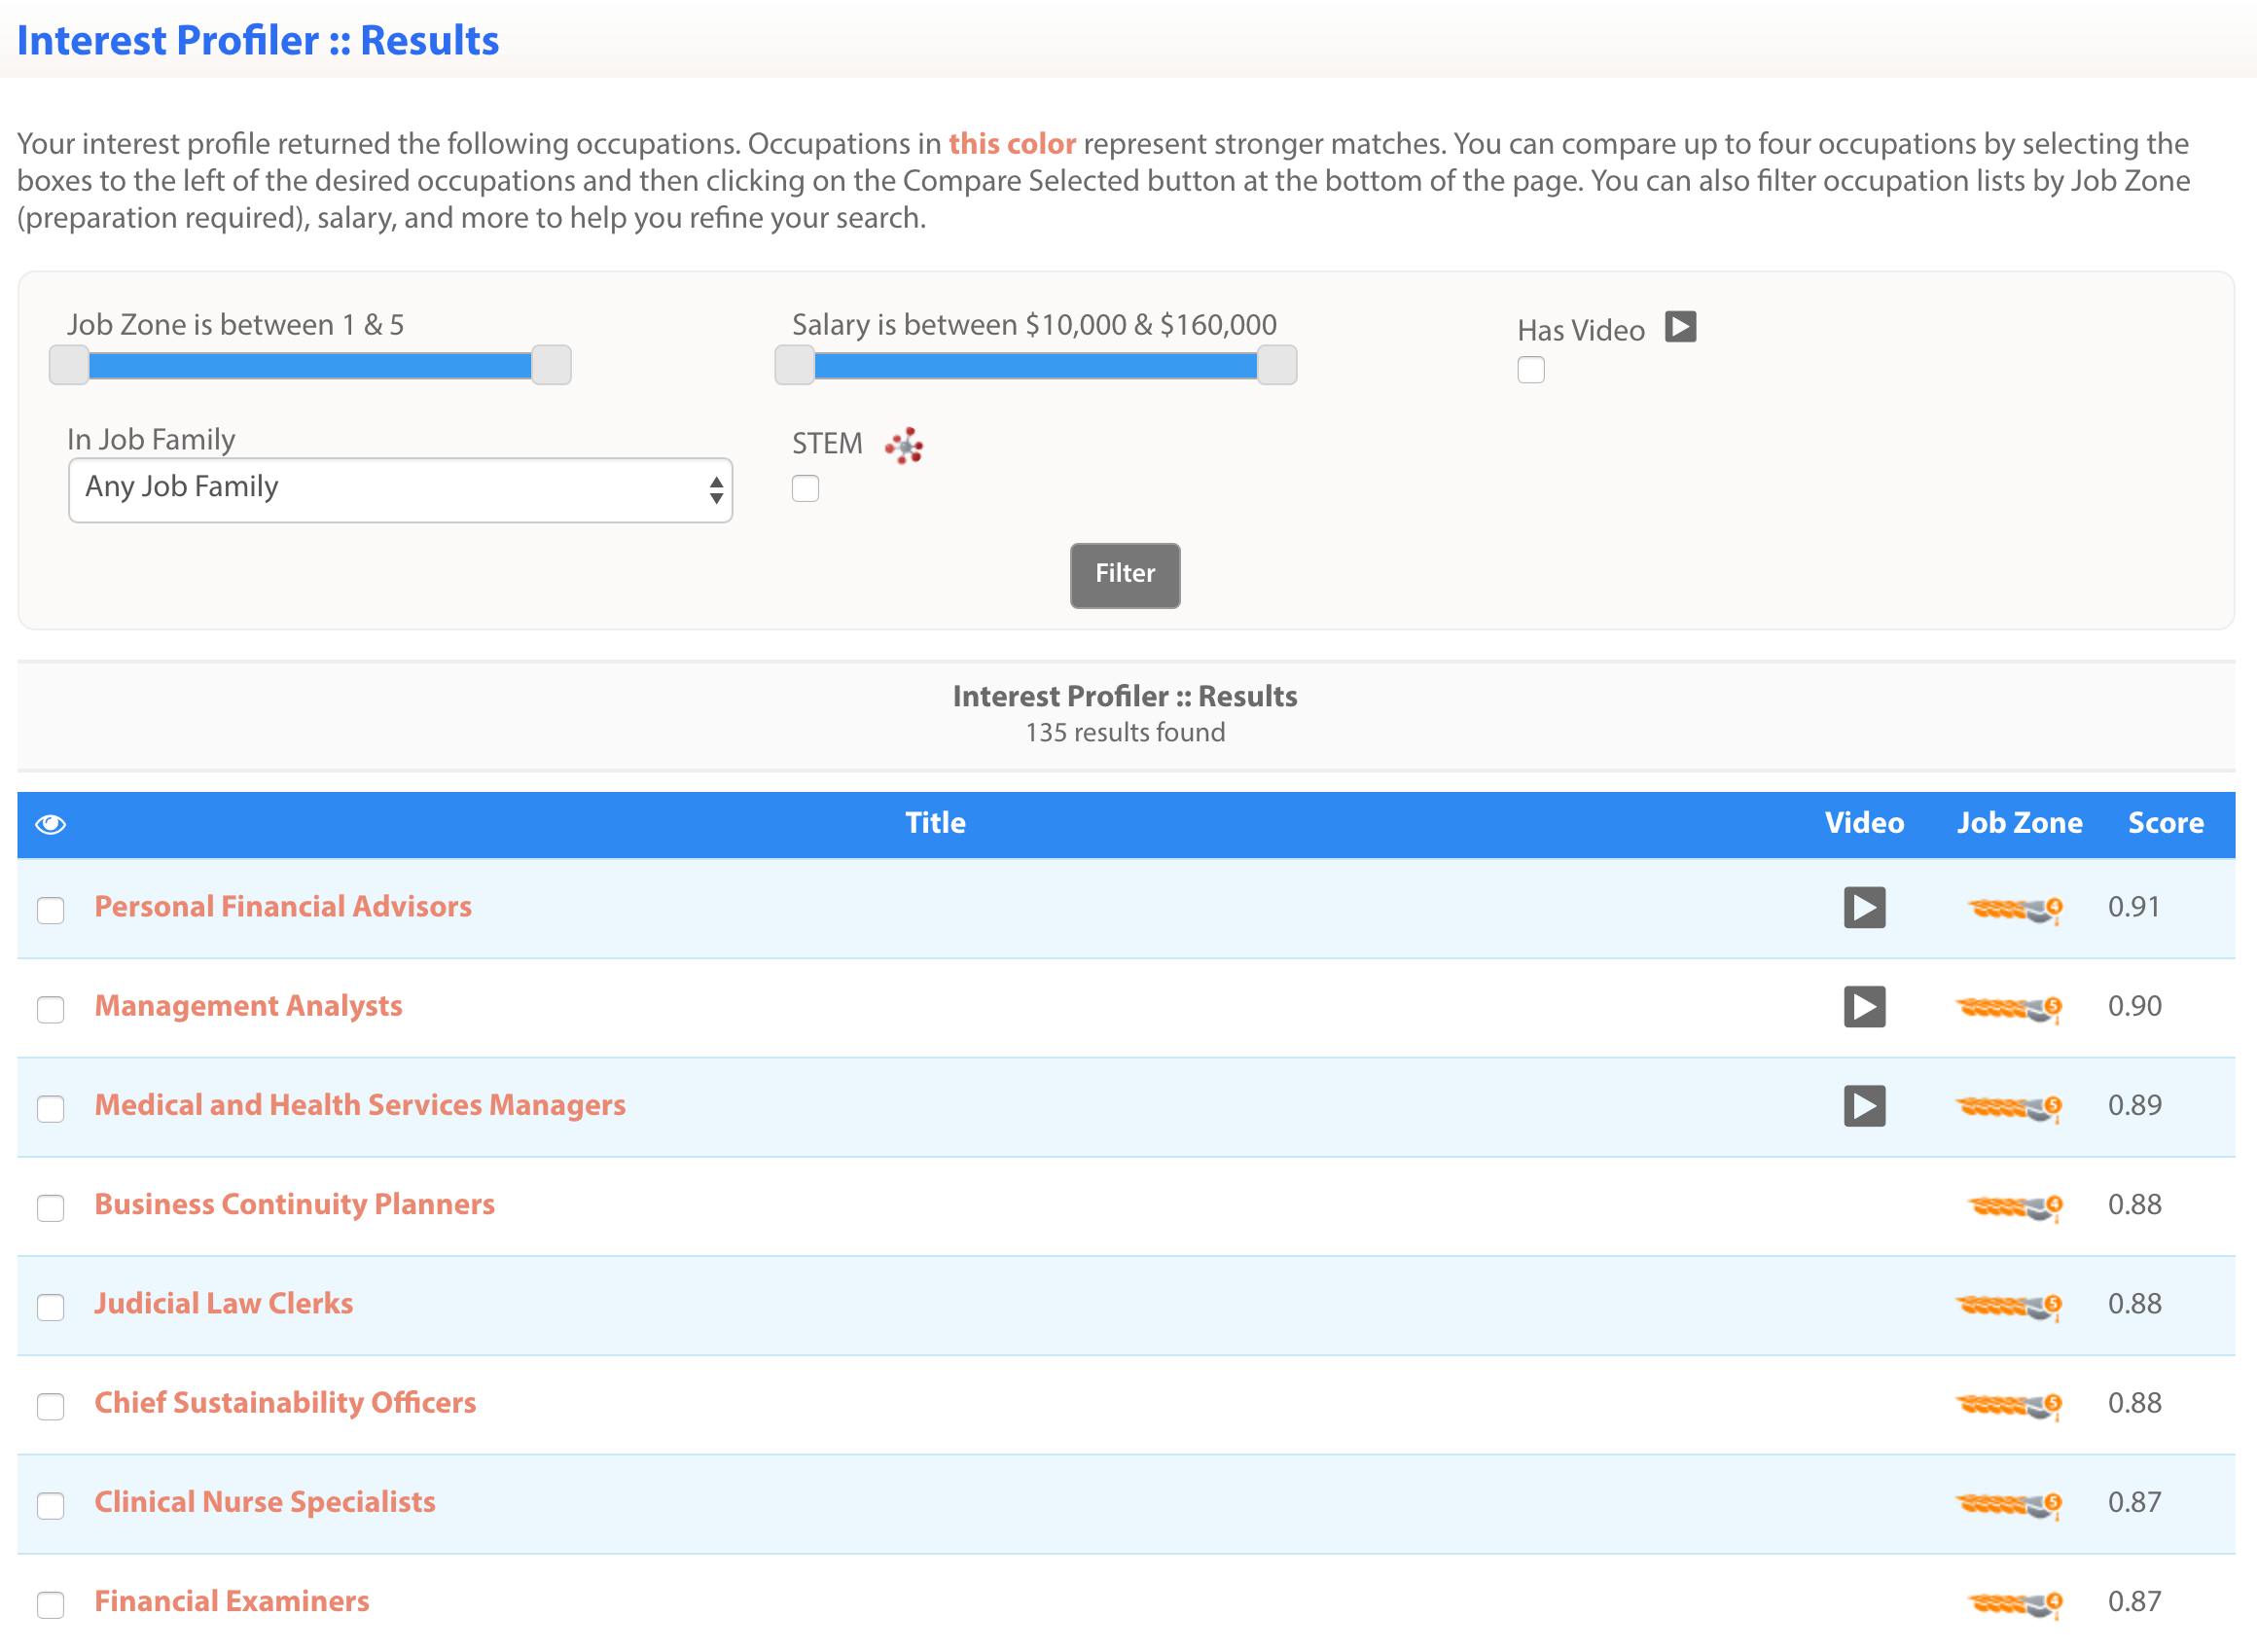Click the Job Zone column header
The image size is (2257, 1652).
coord(2021,823)
